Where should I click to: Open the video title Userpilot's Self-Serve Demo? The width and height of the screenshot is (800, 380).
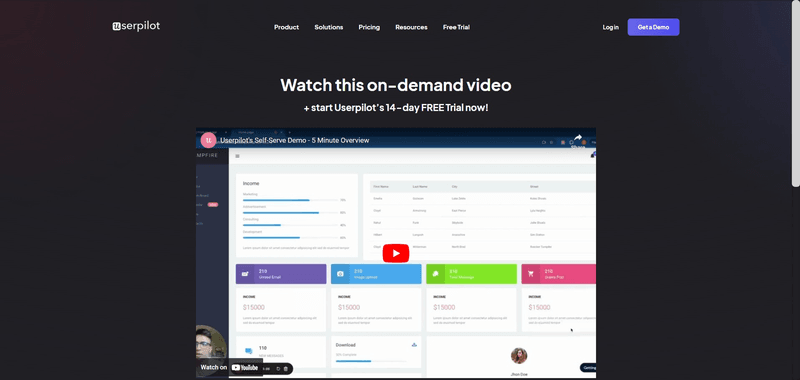(294, 140)
